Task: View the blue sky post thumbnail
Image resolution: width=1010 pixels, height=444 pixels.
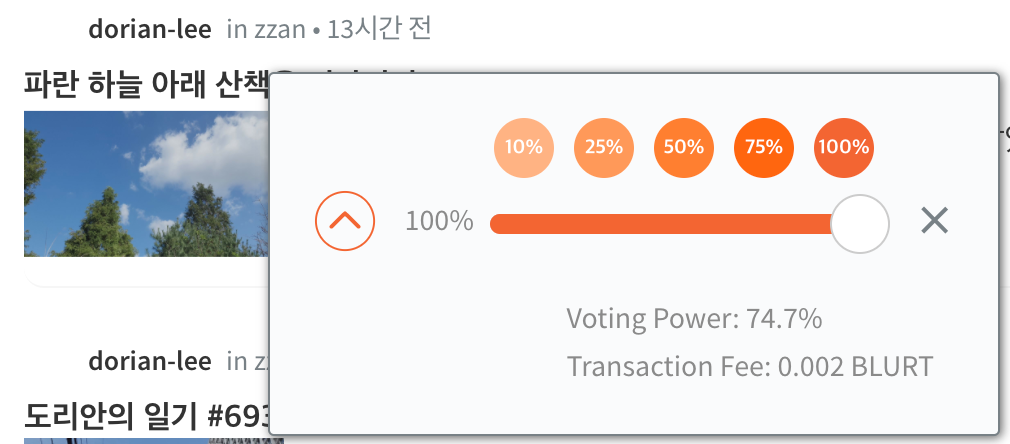Action: (146, 184)
